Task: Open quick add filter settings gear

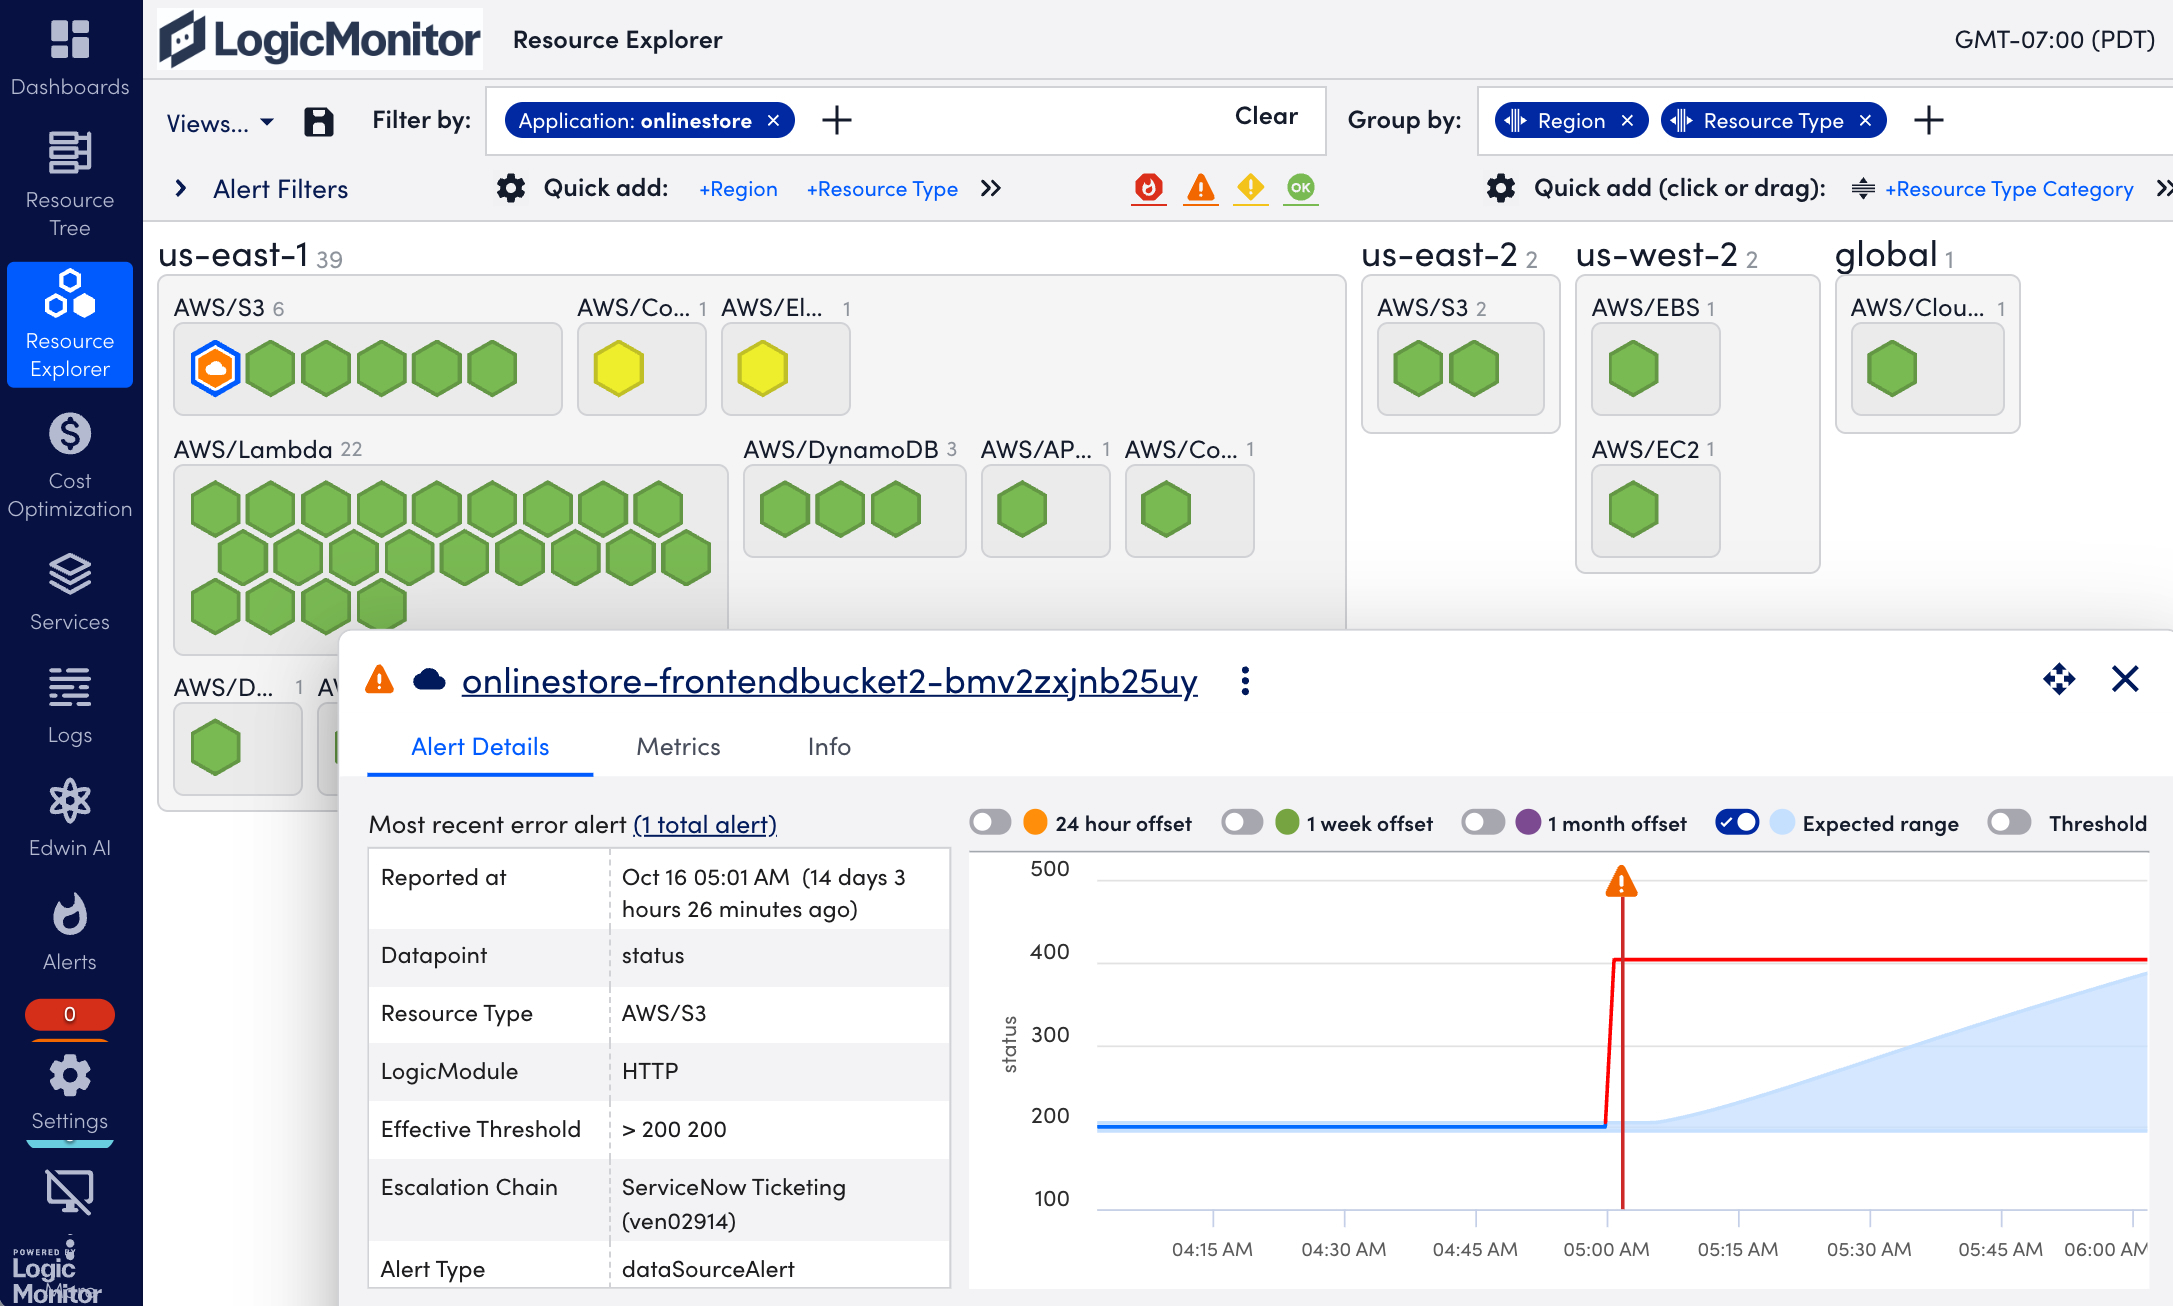Action: [511, 188]
